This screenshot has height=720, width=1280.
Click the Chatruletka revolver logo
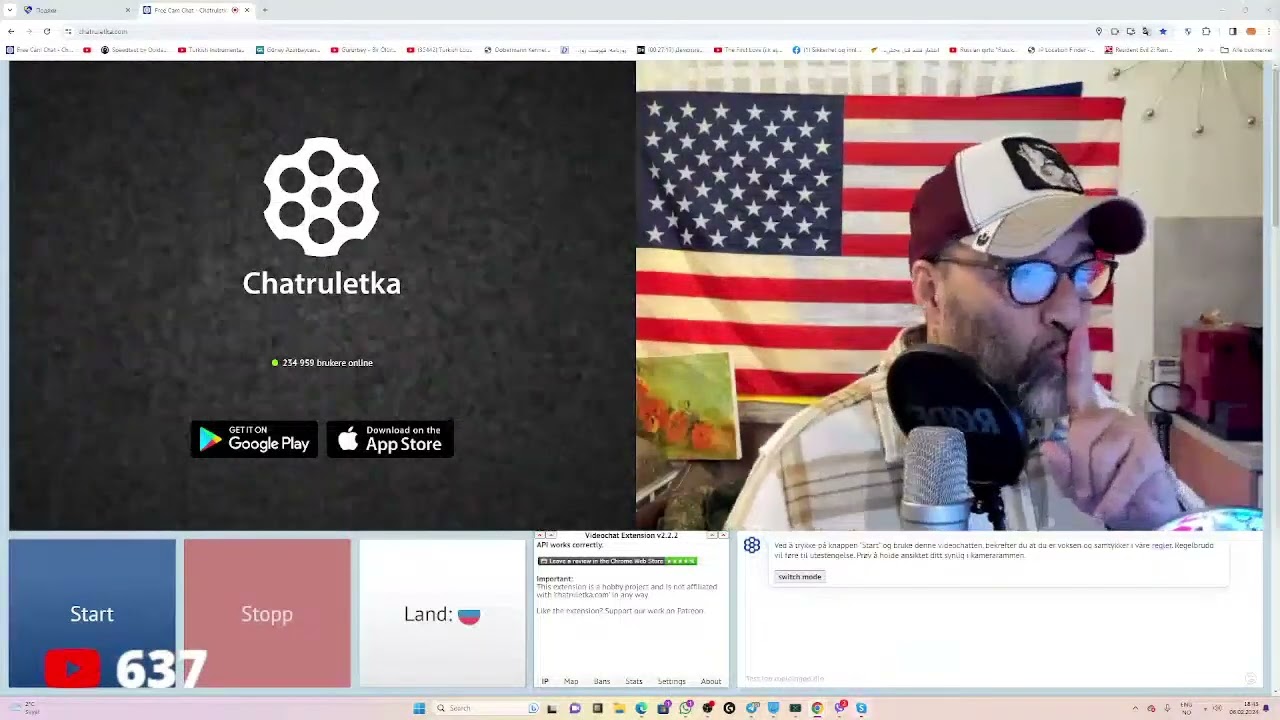[321, 197]
